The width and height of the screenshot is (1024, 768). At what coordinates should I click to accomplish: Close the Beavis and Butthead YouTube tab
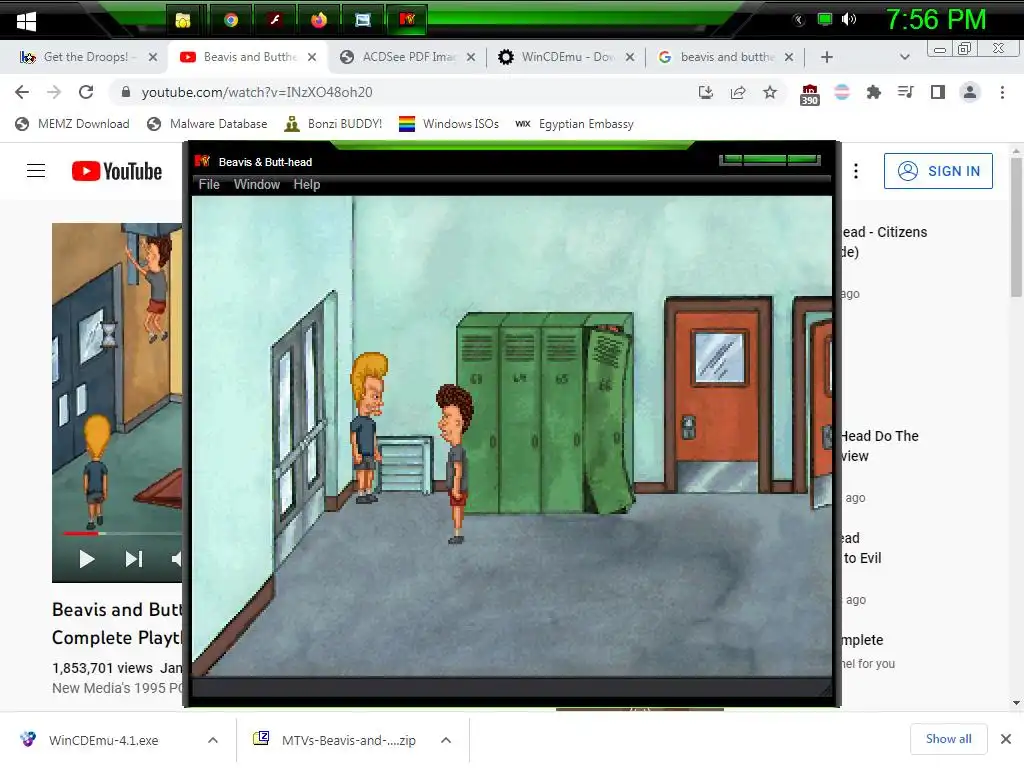(x=312, y=57)
